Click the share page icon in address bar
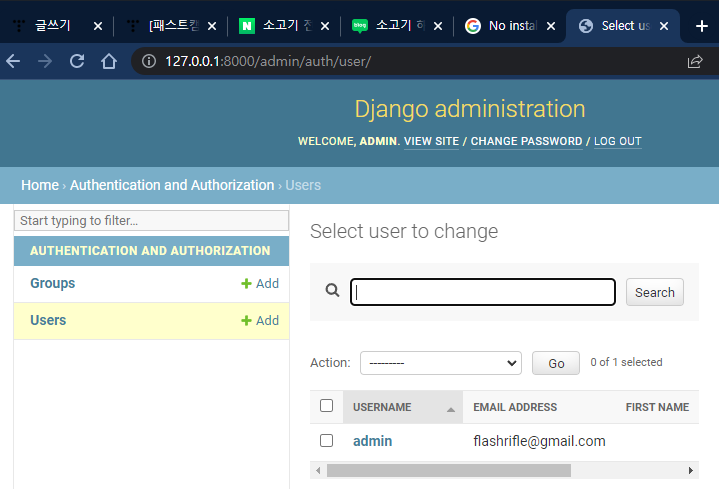 tap(695, 61)
